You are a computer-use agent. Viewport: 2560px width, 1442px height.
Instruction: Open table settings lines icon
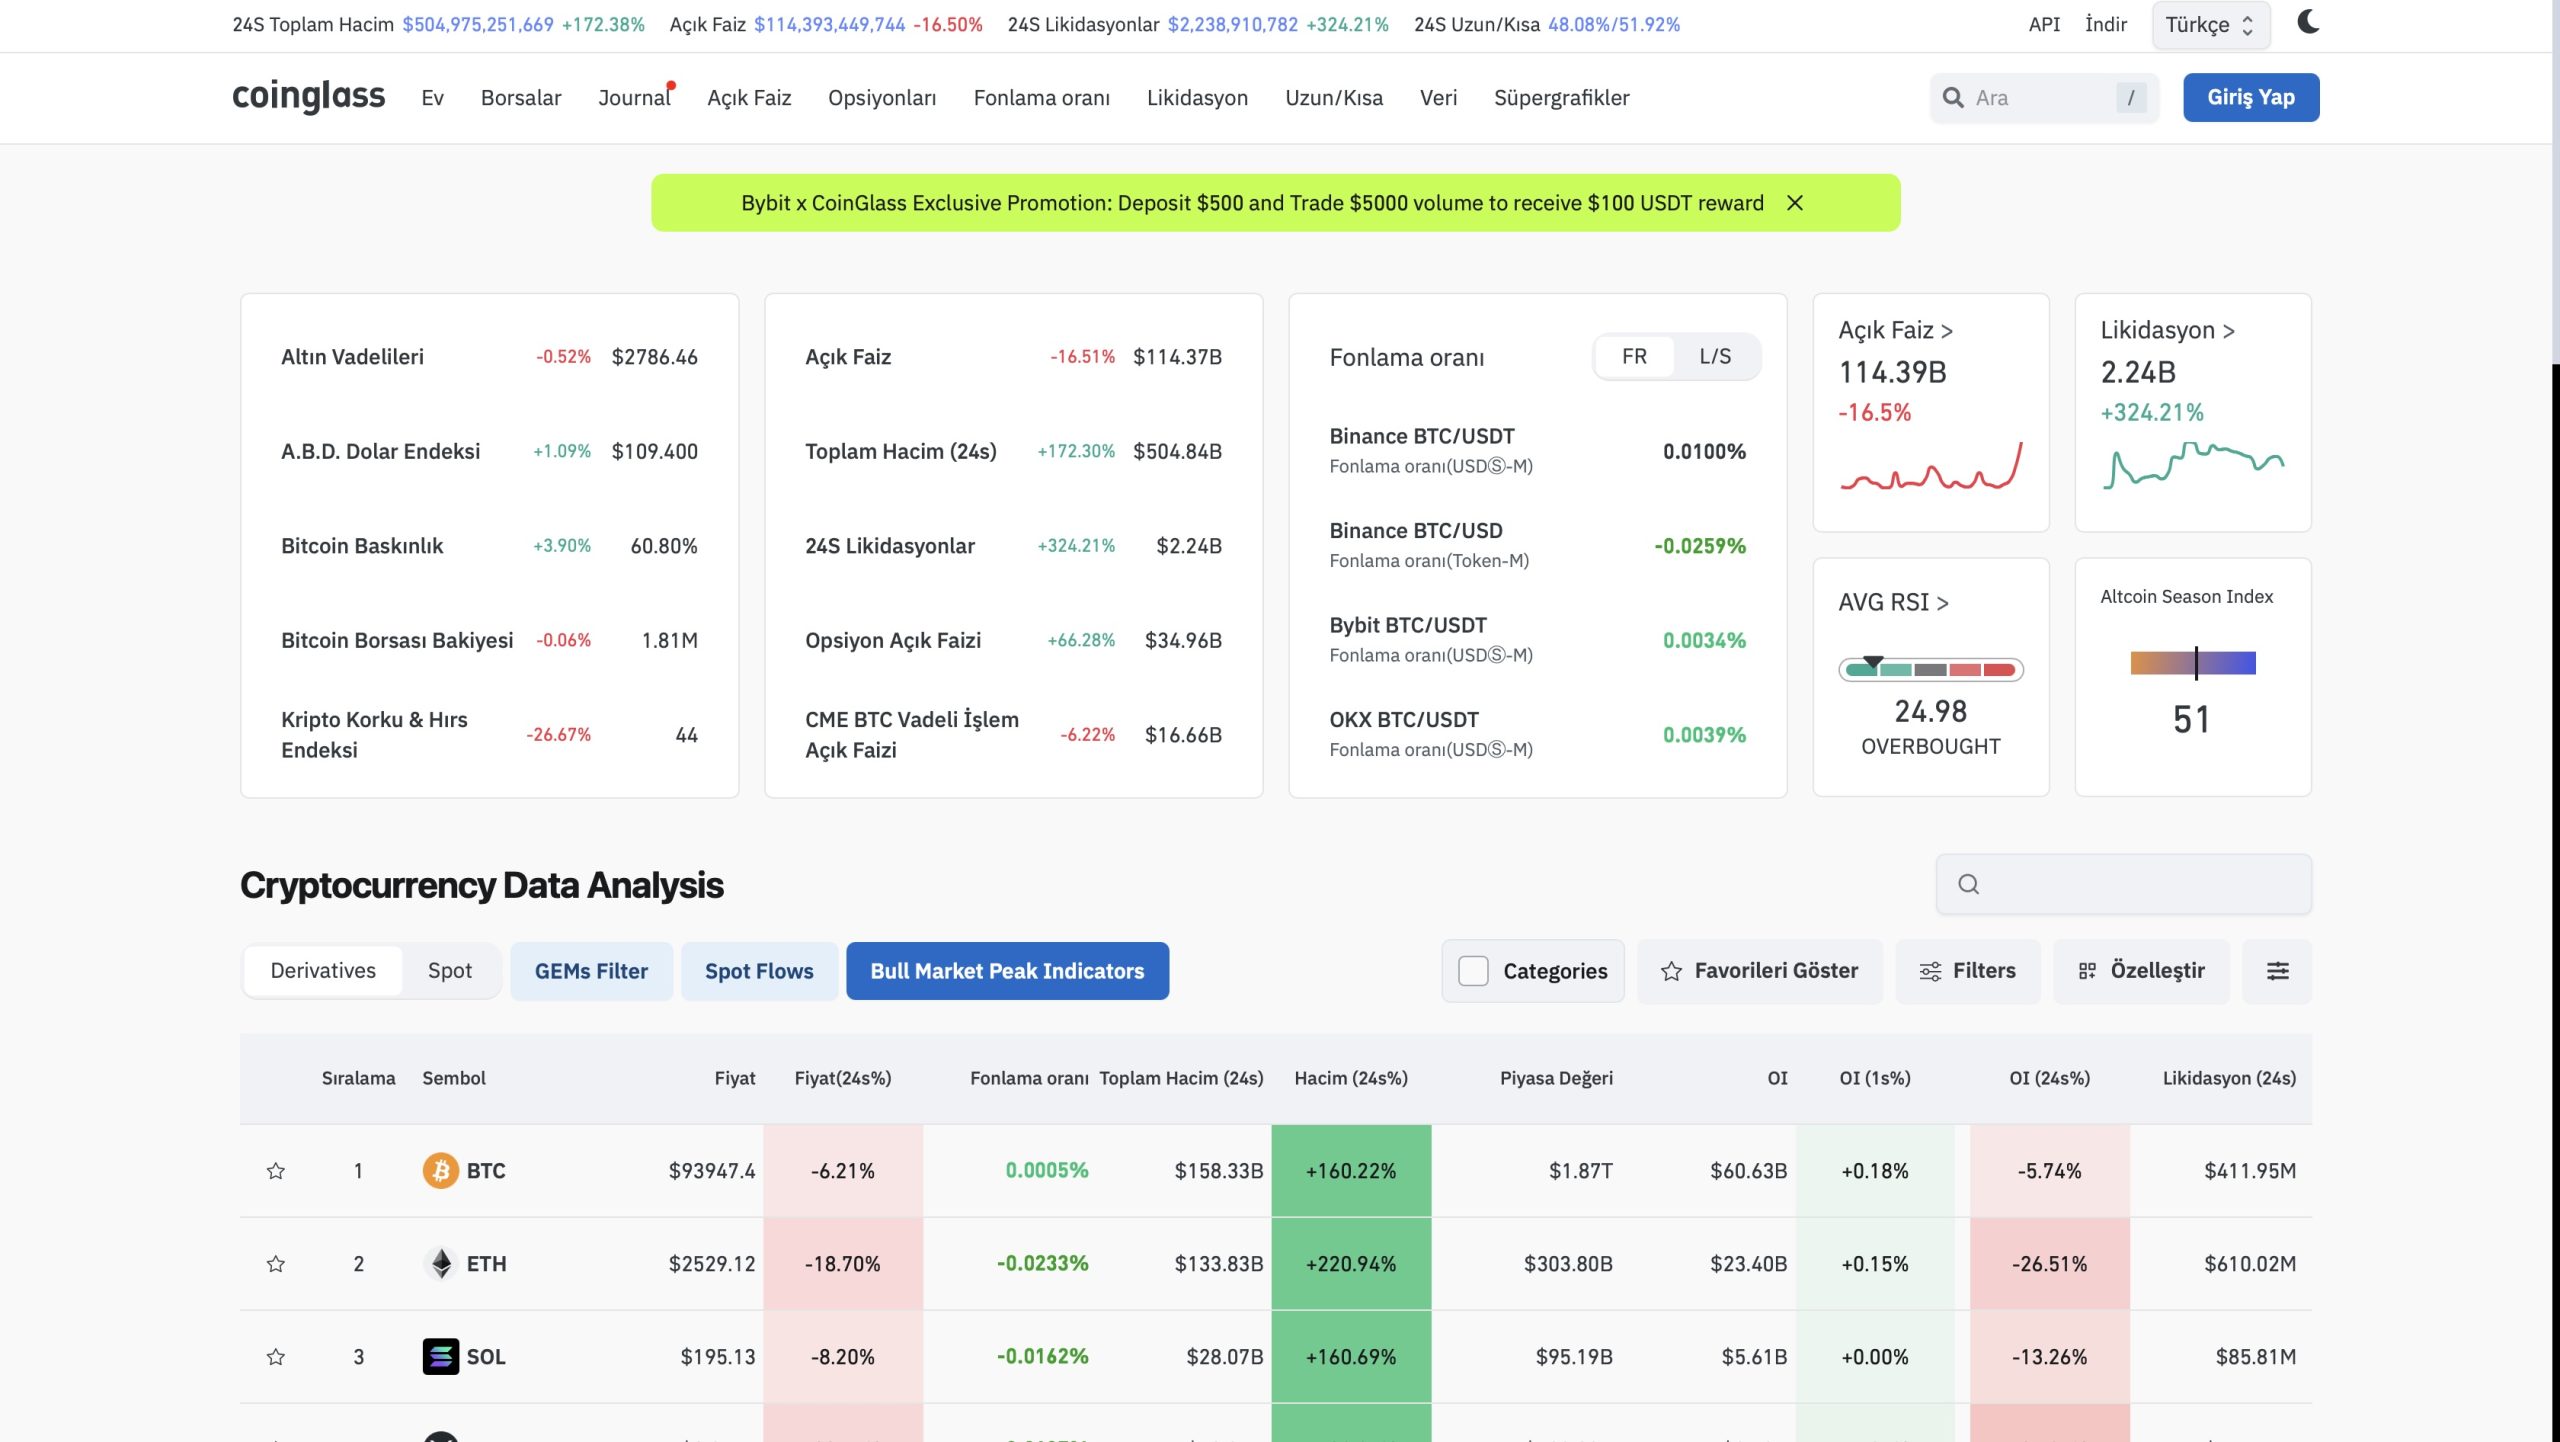coord(2277,971)
